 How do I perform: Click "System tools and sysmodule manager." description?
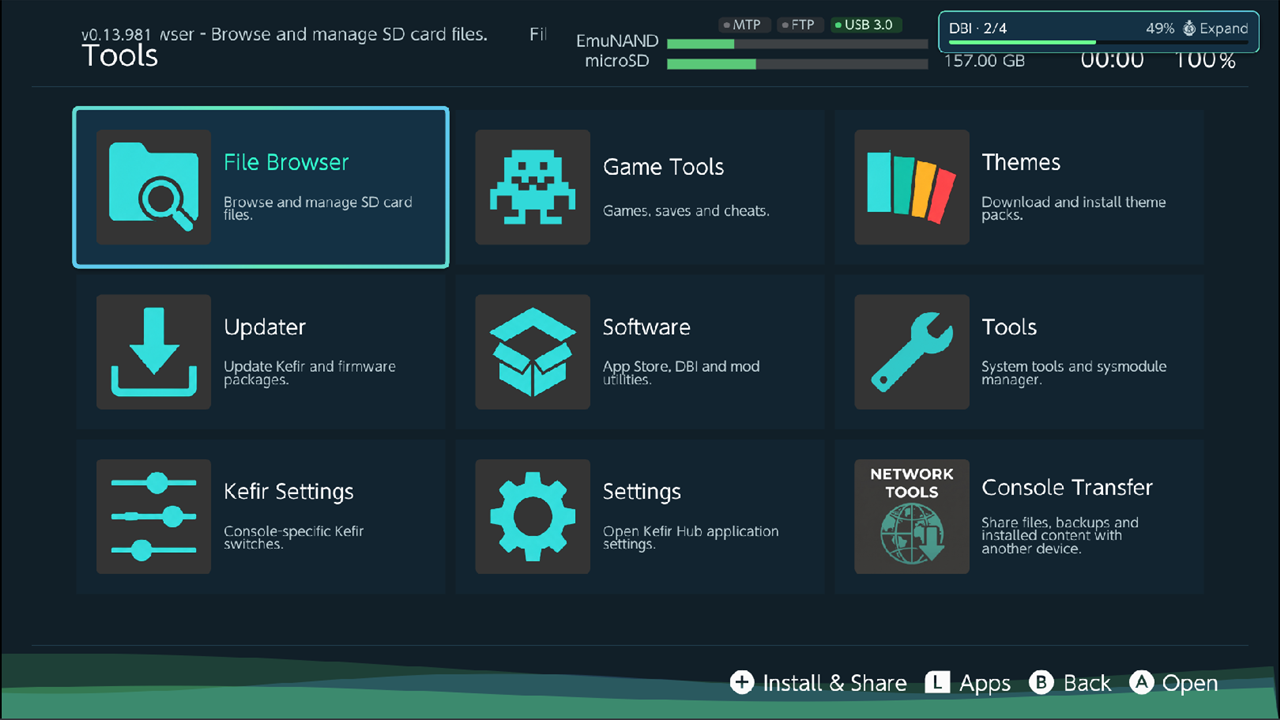coord(1074,373)
